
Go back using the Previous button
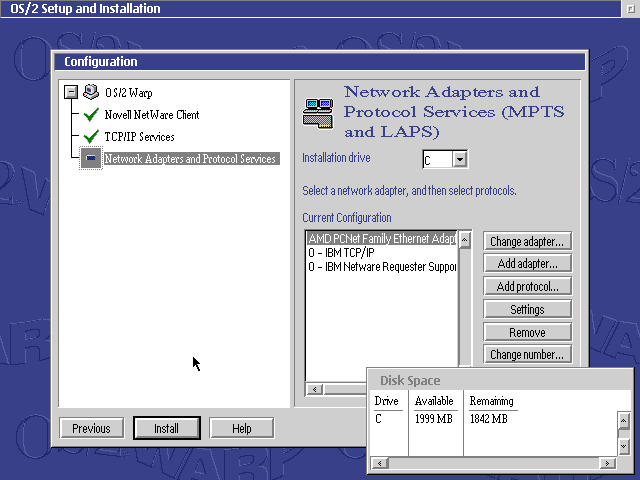(x=91, y=428)
